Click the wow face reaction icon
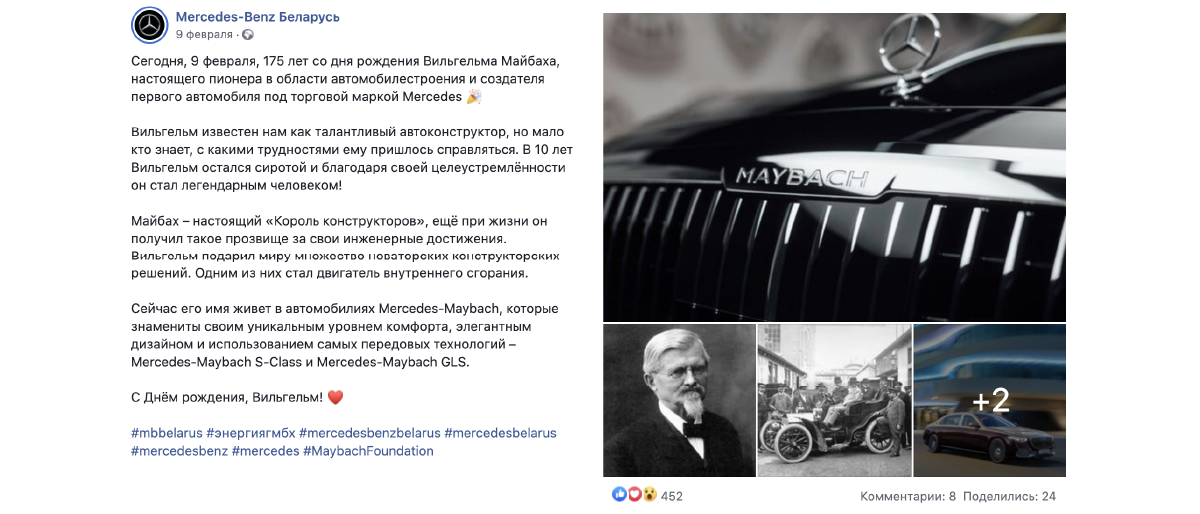This screenshot has height=514, width=1200. tap(649, 495)
